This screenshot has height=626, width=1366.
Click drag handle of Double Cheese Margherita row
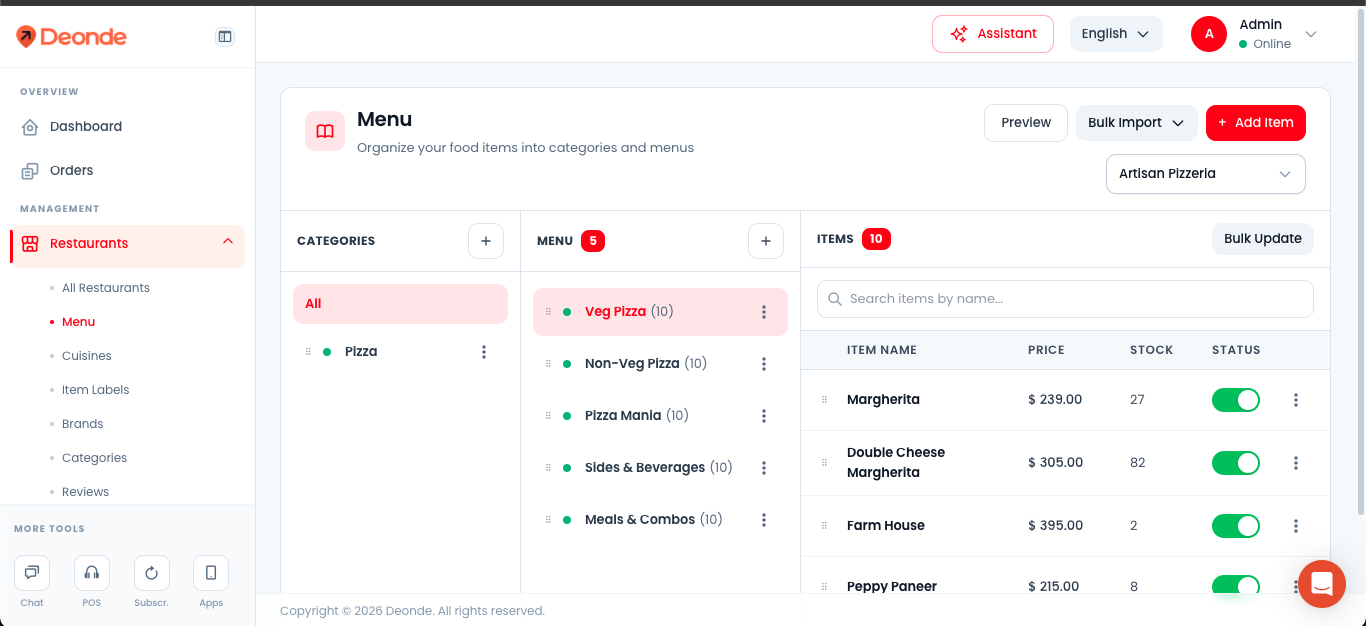(825, 463)
